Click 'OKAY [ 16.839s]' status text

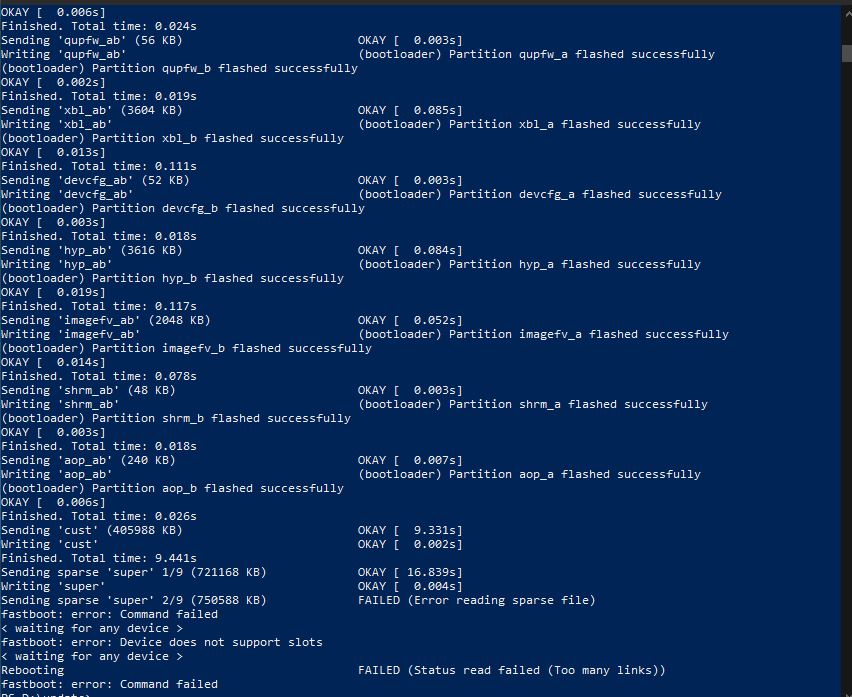coord(410,573)
